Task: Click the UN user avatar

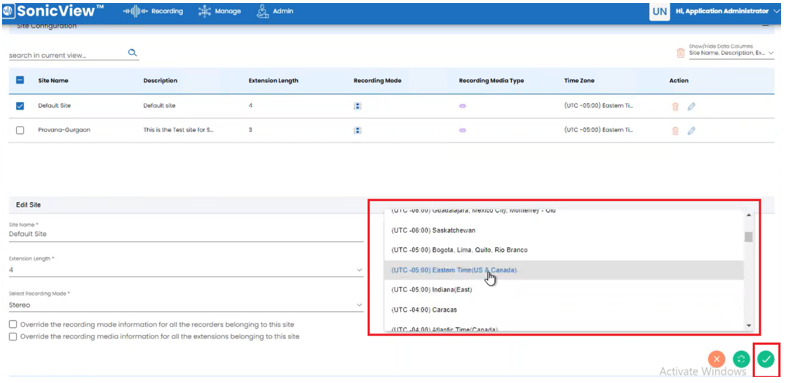Action: tap(660, 12)
